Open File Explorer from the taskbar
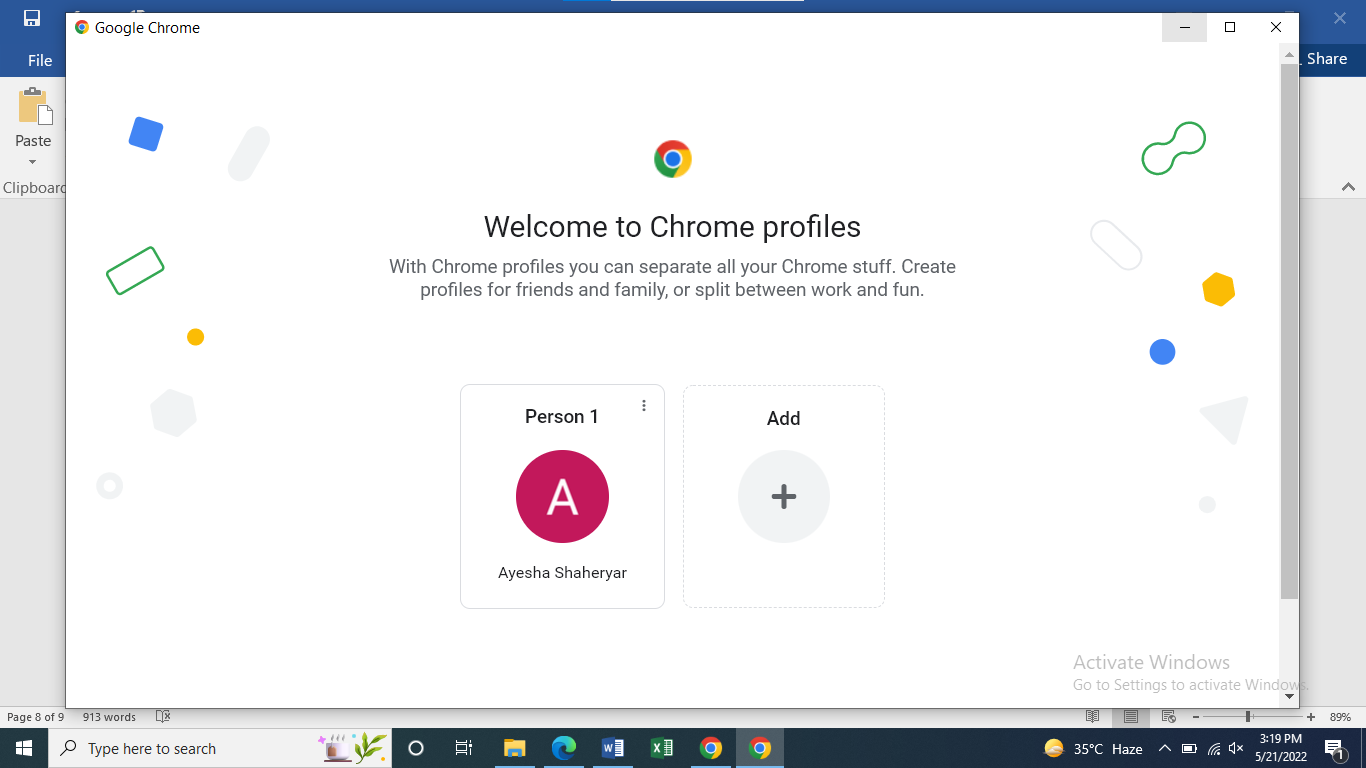 coord(515,748)
